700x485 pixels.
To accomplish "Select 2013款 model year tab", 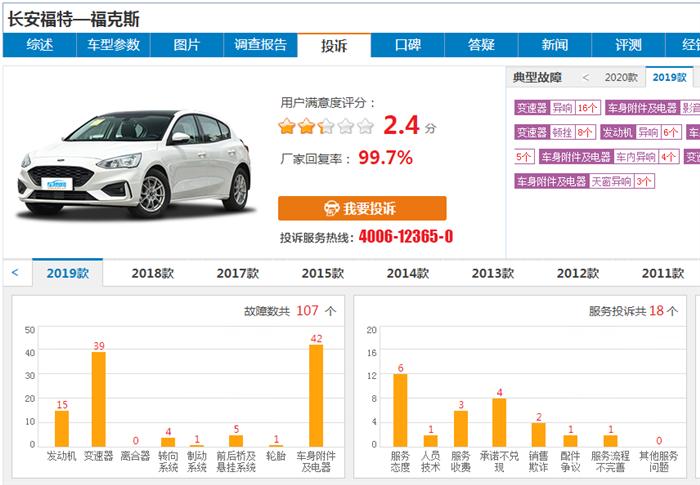I will (493, 273).
